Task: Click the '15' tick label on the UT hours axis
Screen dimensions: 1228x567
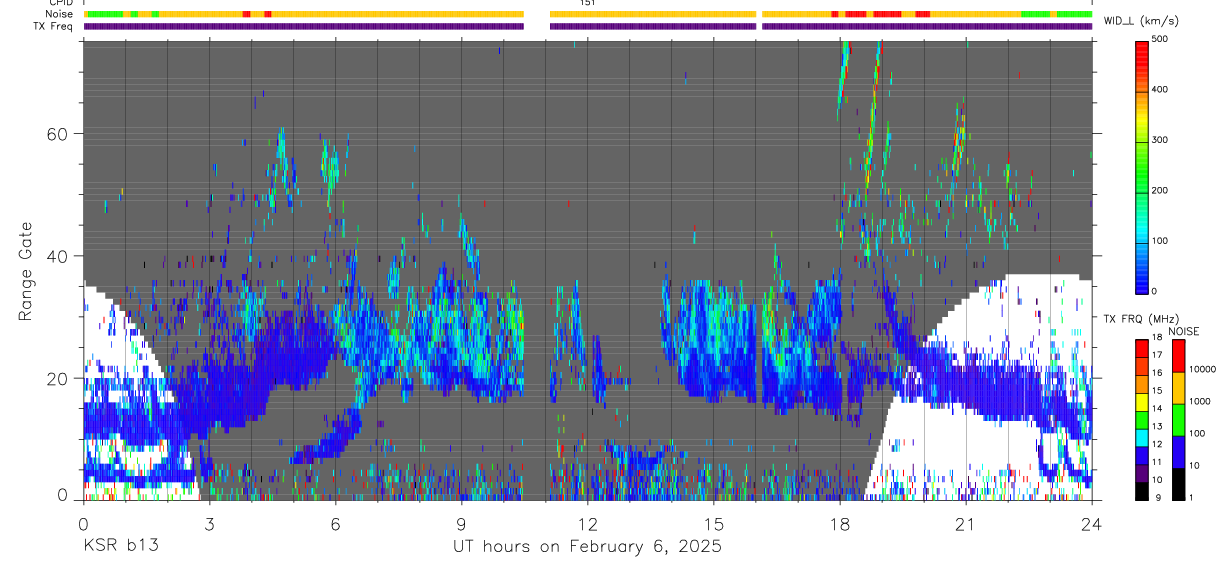Action: coord(713,524)
